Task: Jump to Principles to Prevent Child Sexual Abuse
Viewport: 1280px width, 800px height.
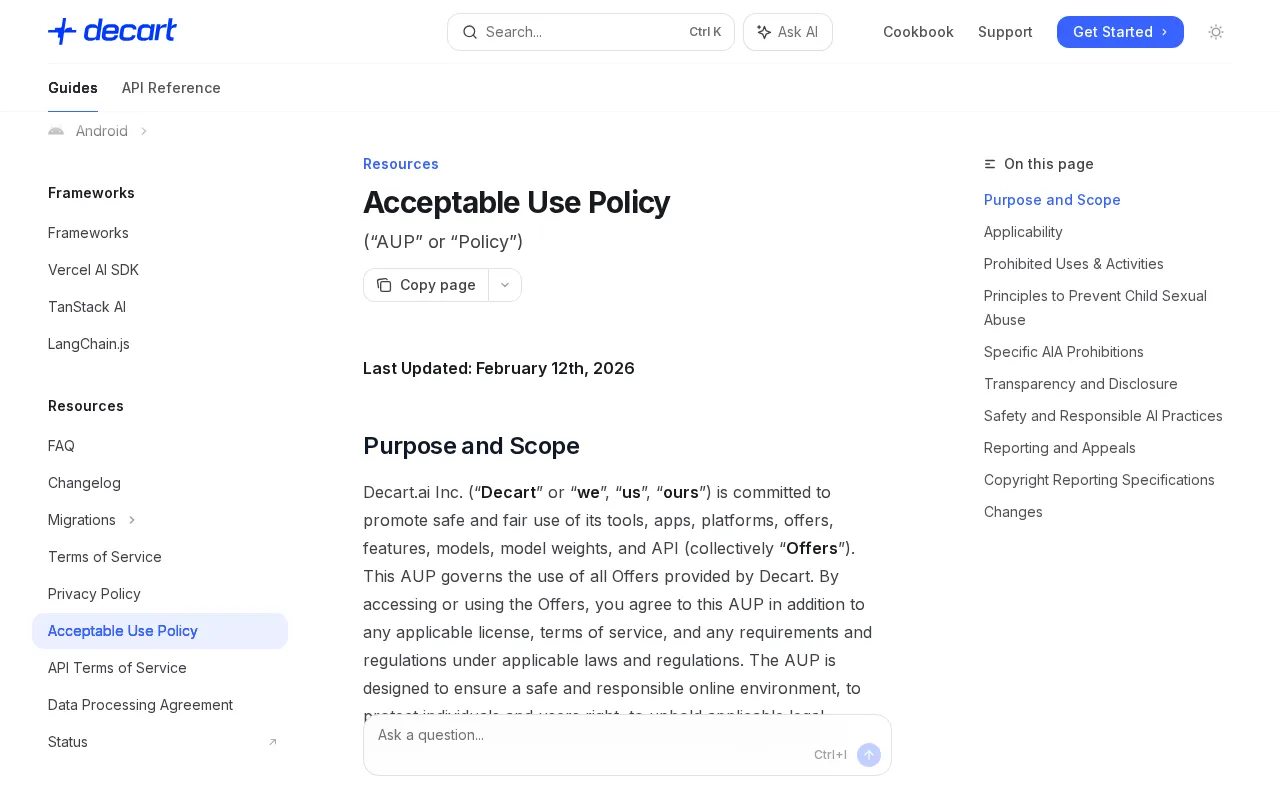Action: [x=1095, y=308]
